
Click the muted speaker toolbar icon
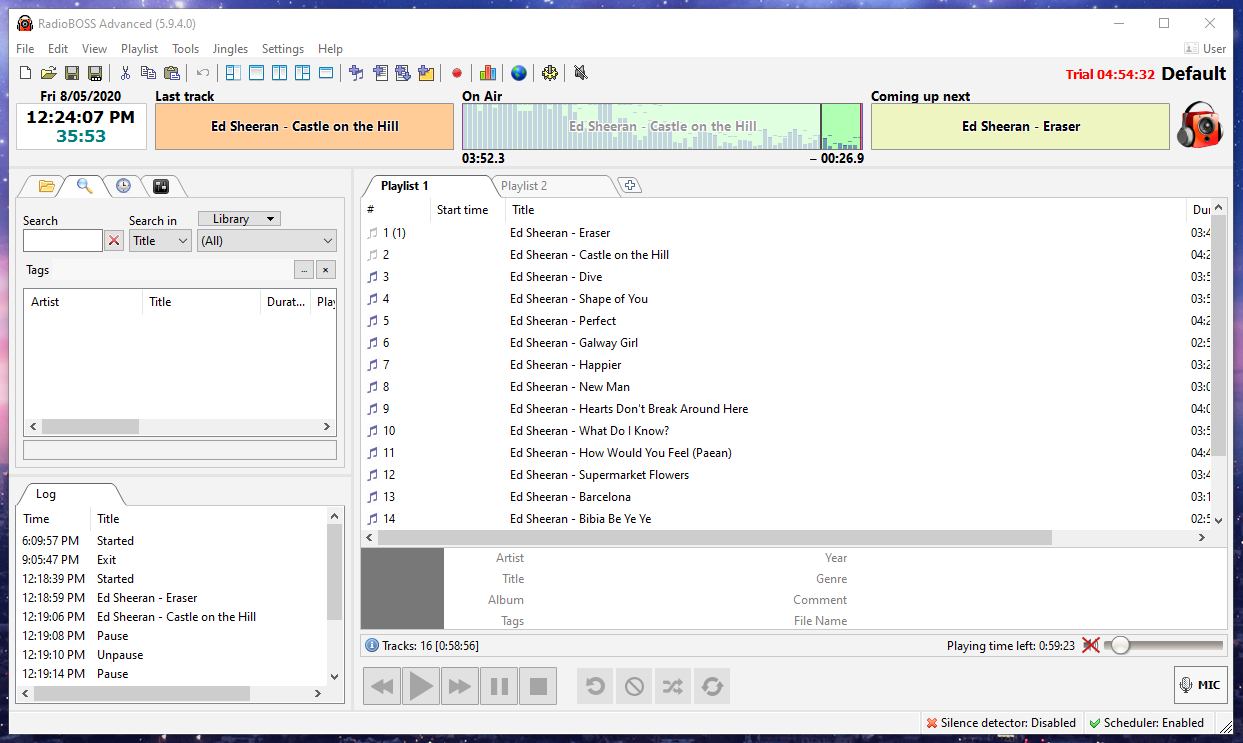tap(580, 73)
